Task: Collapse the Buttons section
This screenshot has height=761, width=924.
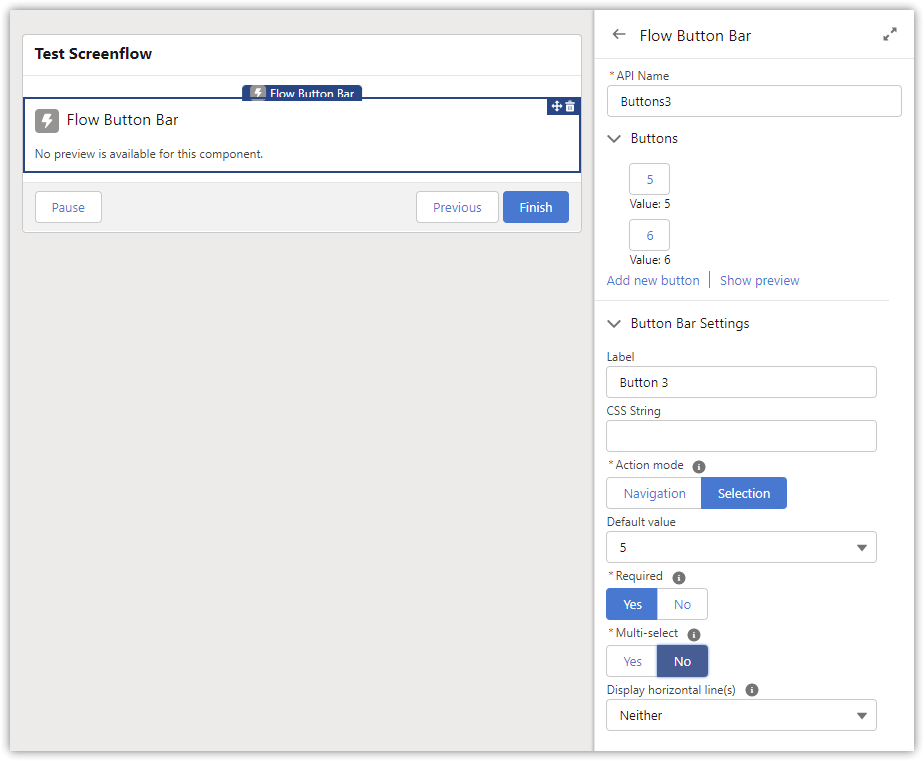Action: (x=613, y=139)
